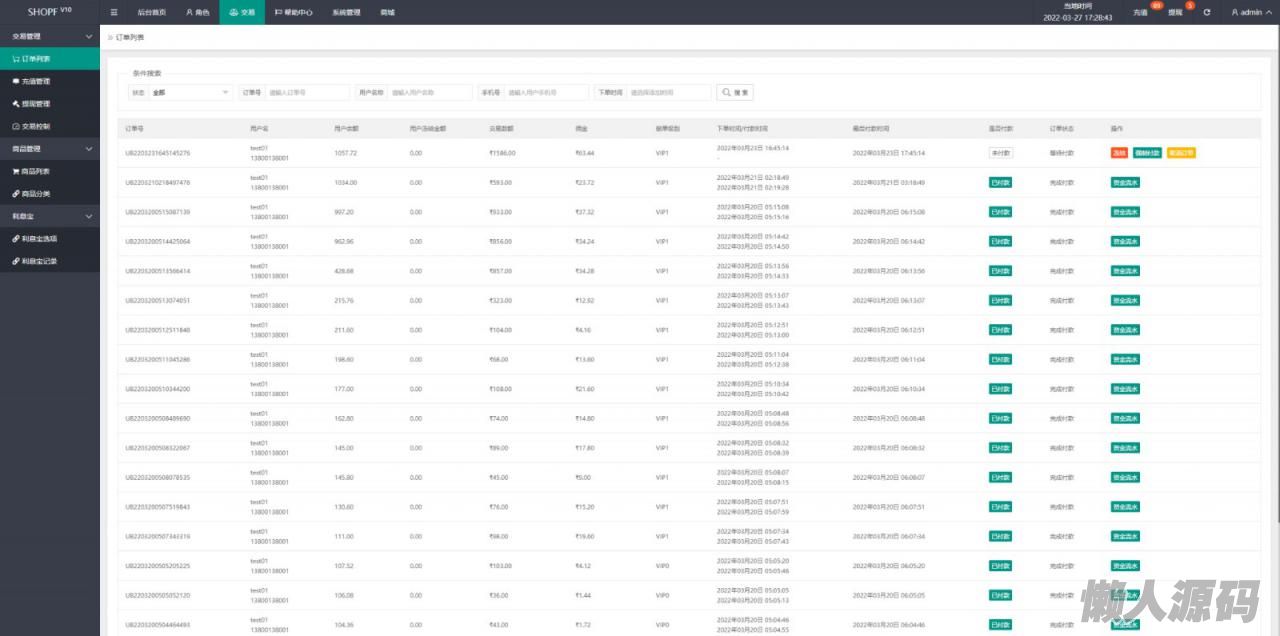
Task: Open 充值管理 in the sidebar
Action: pos(36,81)
